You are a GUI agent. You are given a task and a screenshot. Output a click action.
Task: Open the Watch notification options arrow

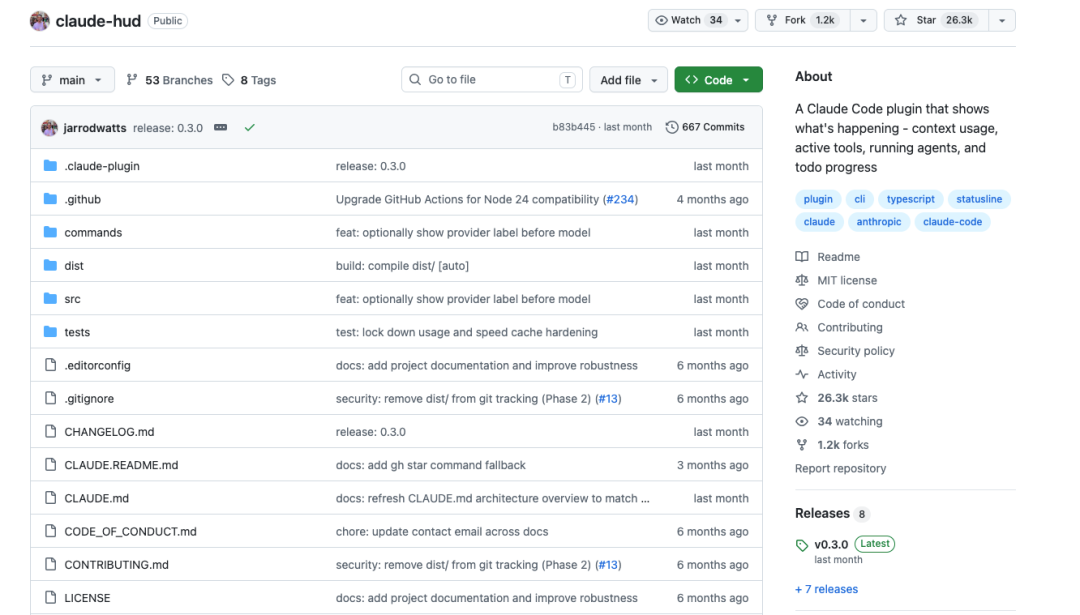click(x=738, y=21)
